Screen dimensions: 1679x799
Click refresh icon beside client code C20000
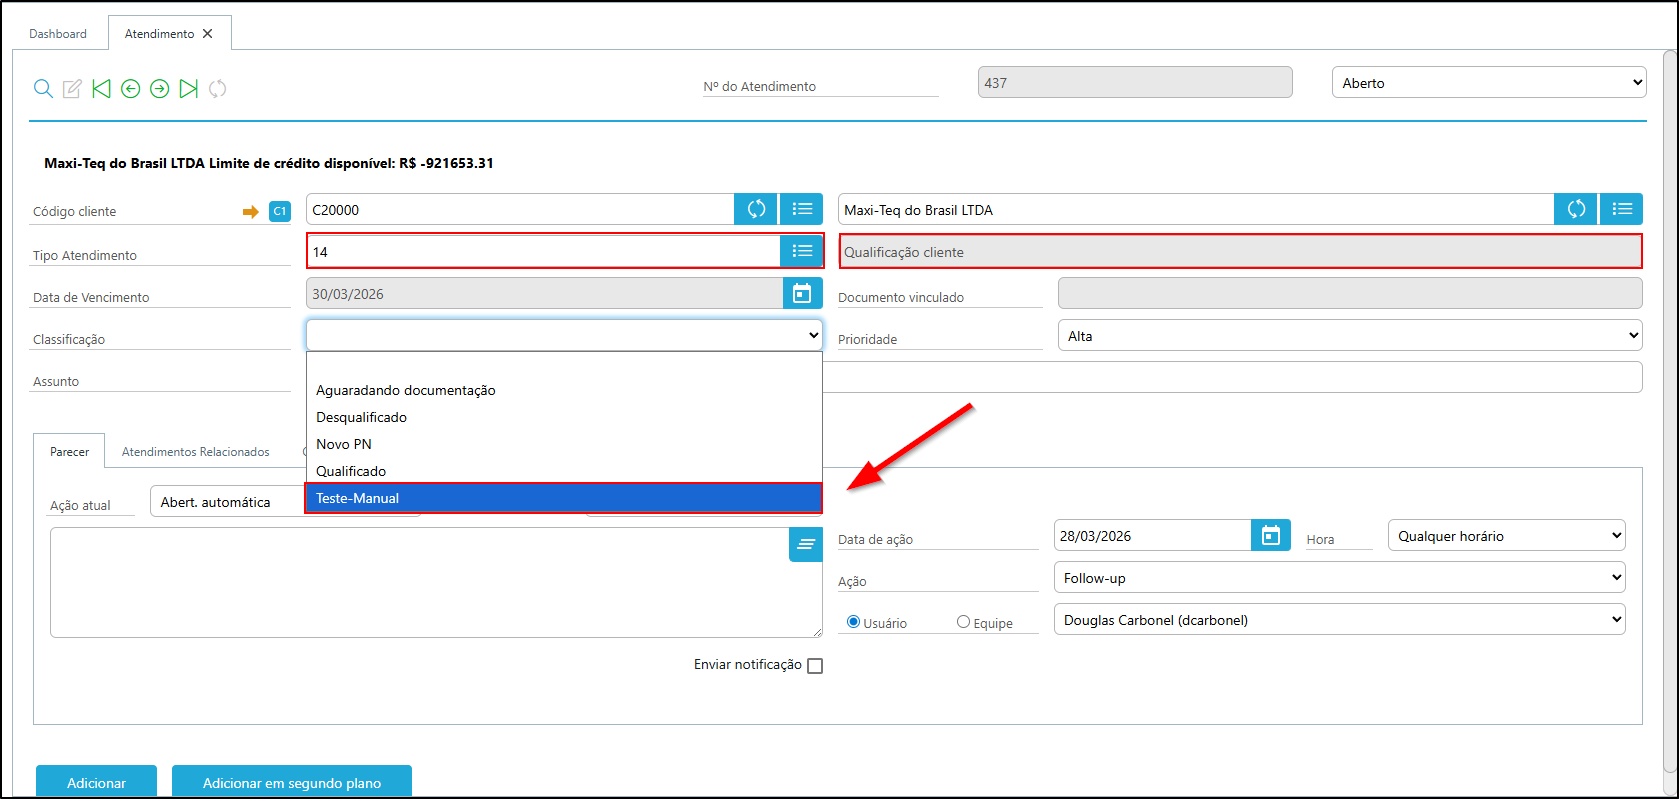pyautogui.click(x=756, y=209)
